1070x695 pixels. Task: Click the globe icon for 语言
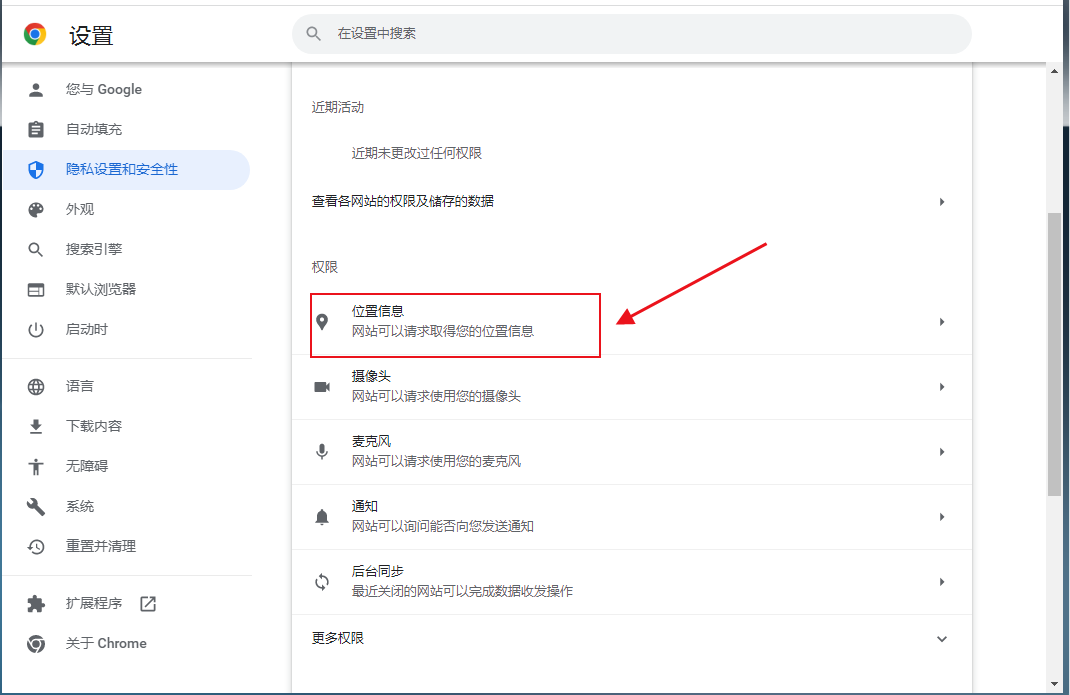pyautogui.click(x=35, y=386)
